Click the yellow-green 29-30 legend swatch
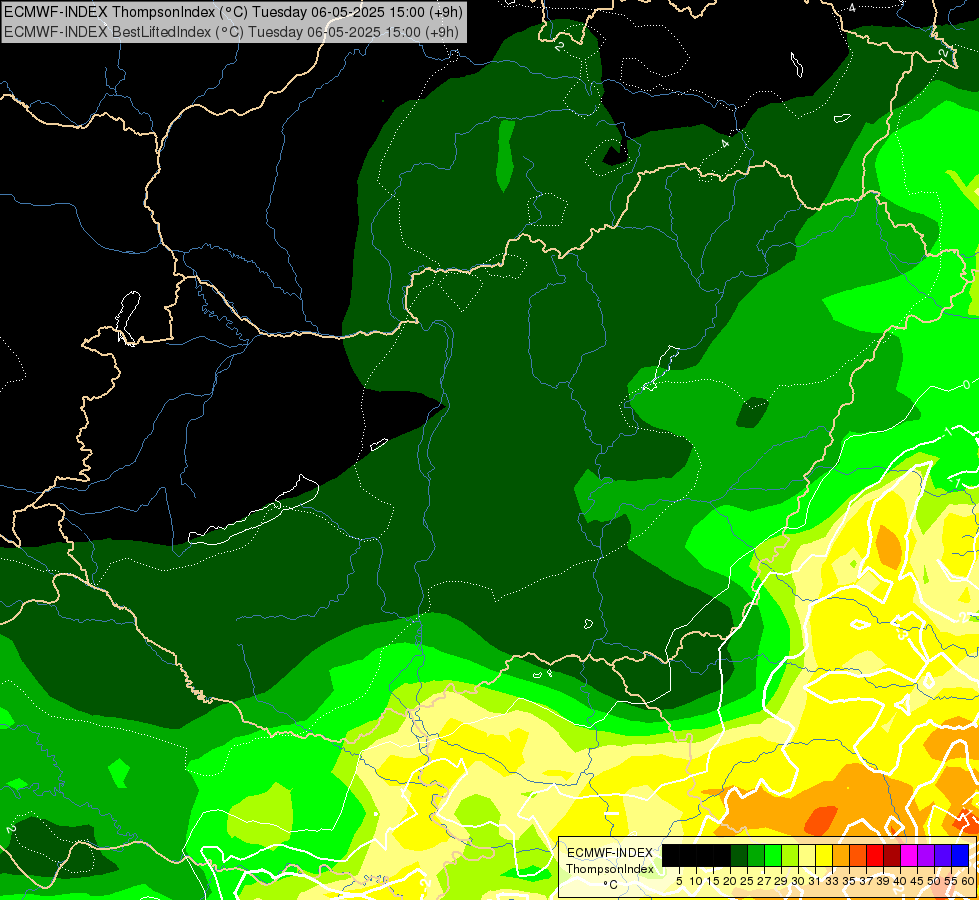The height and width of the screenshot is (900, 979). pyautogui.click(x=790, y=856)
